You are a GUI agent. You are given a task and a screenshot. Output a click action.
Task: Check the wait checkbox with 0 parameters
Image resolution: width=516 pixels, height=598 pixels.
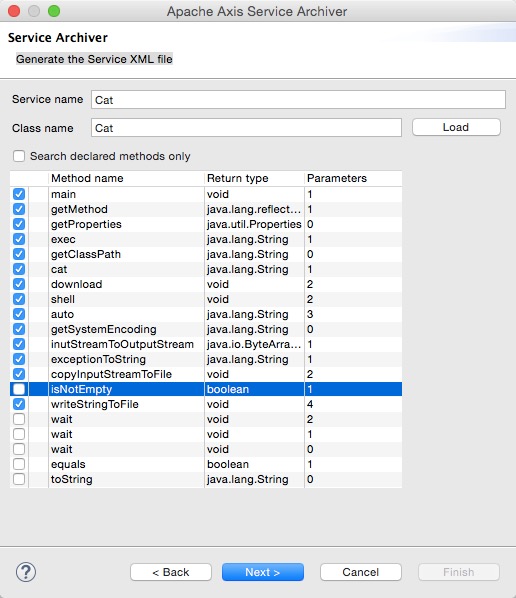click(19, 449)
